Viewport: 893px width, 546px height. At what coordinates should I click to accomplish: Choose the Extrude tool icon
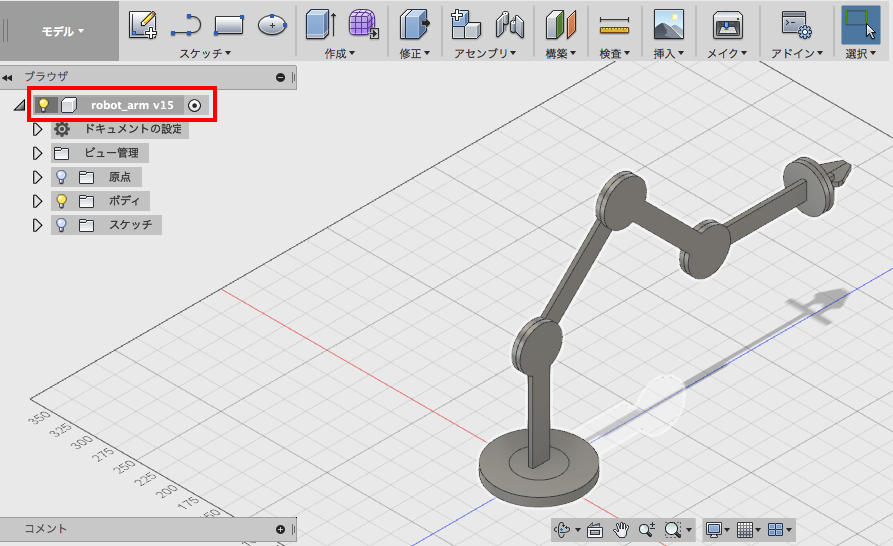(x=321, y=24)
